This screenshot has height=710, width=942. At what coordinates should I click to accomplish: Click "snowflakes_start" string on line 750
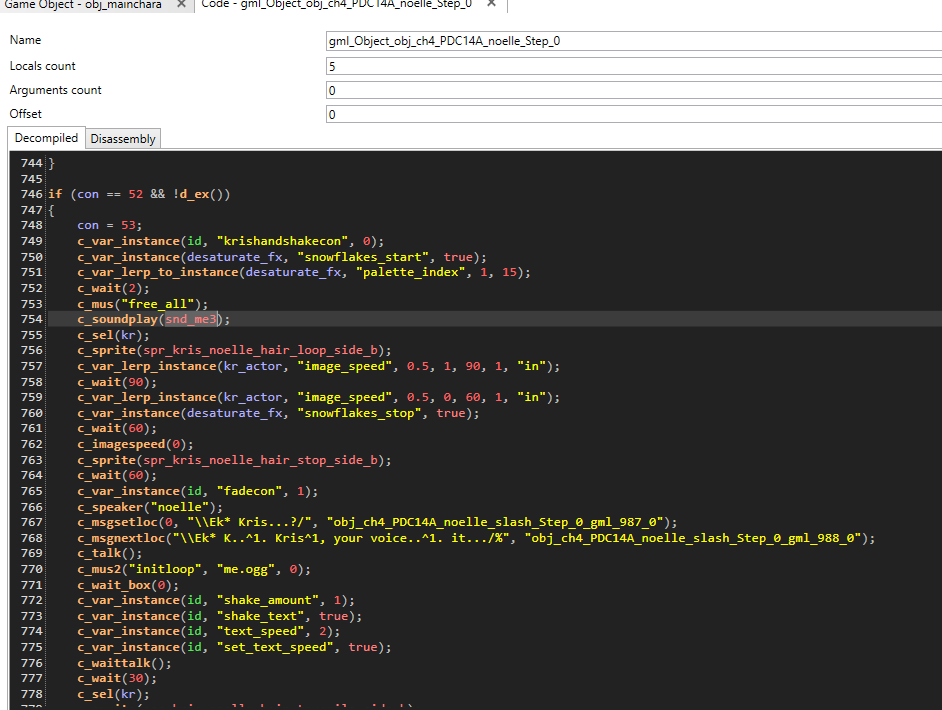[x=363, y=257]
